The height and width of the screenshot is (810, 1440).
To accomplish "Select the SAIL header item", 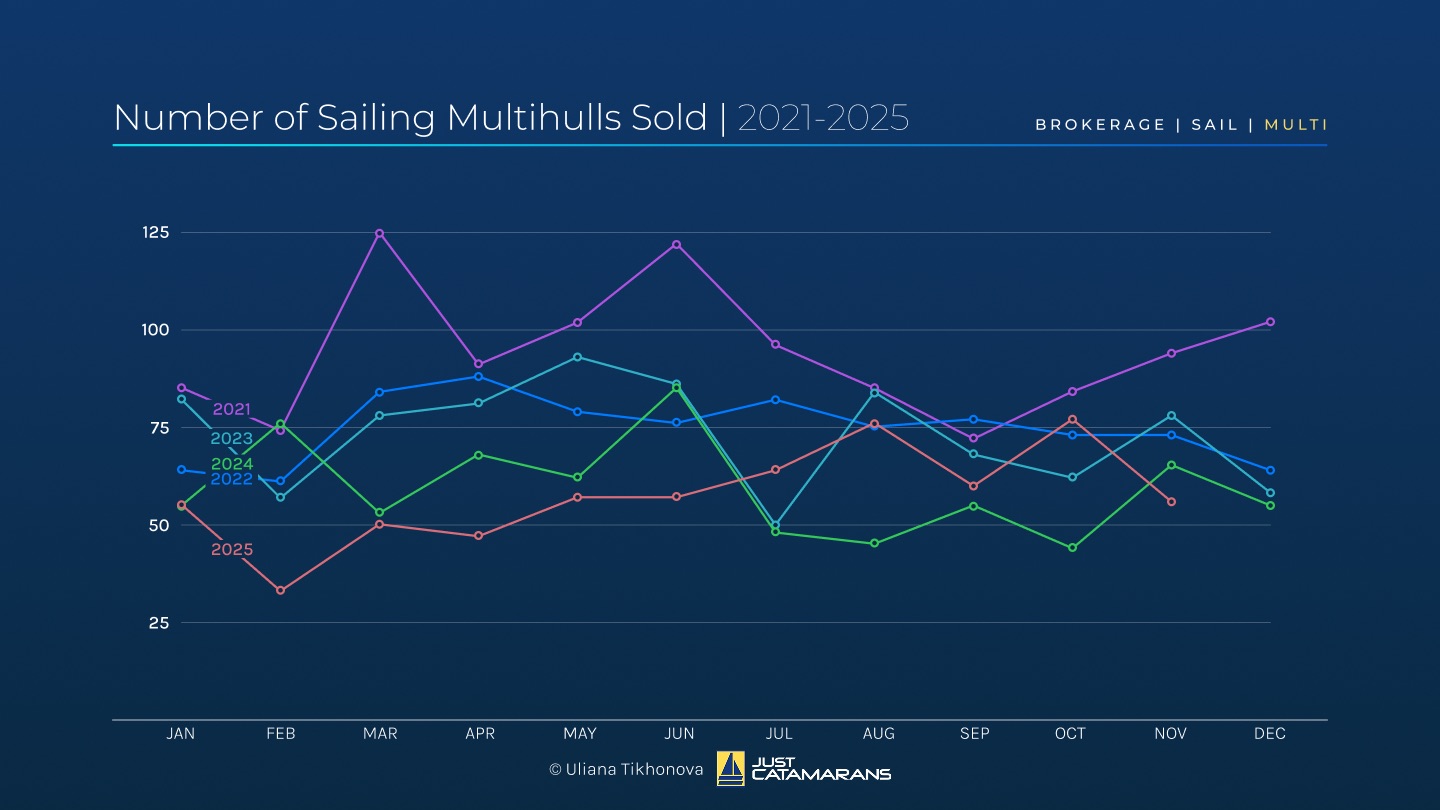I will [x=1214, y=125].
